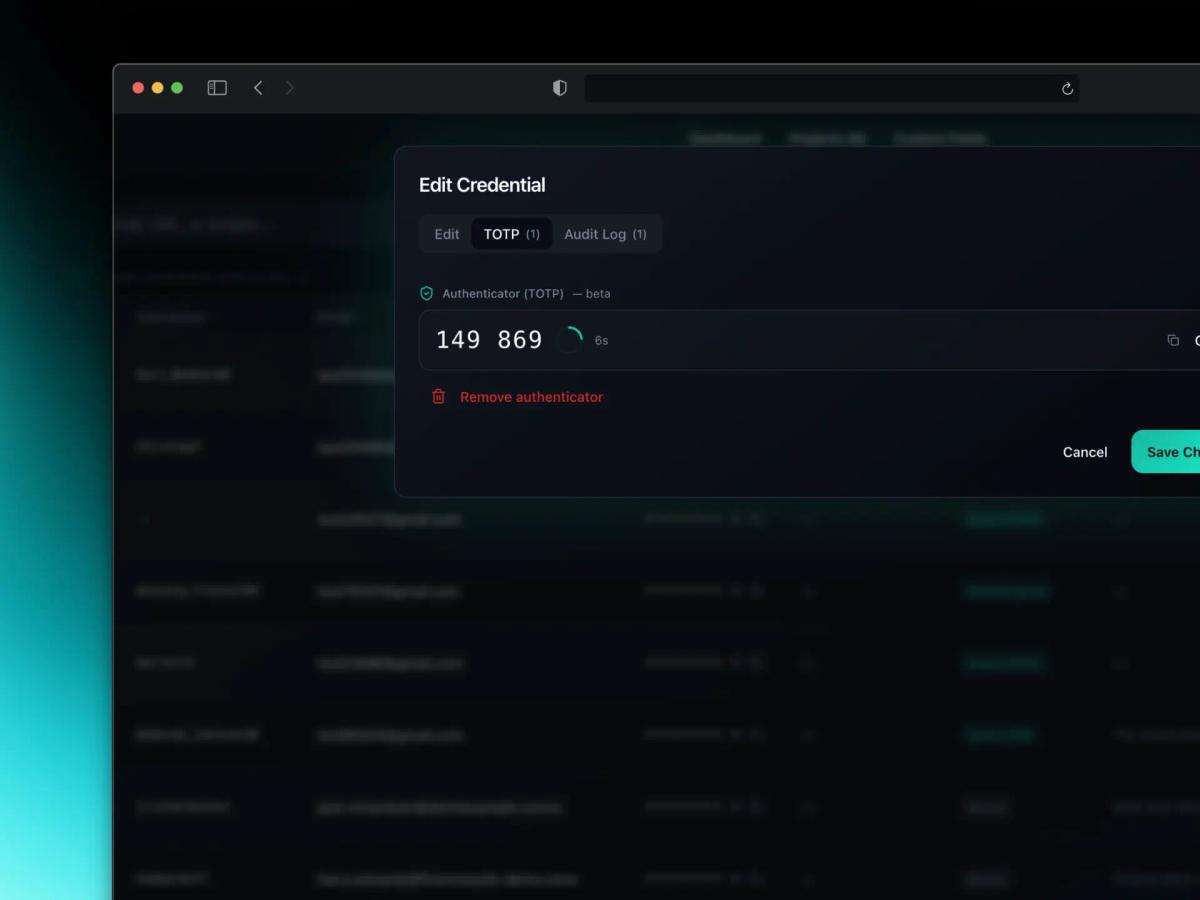Click the Edit Credential heading
The height and width of the screenshot is (900, 1200).
click(x=482, y=185)
